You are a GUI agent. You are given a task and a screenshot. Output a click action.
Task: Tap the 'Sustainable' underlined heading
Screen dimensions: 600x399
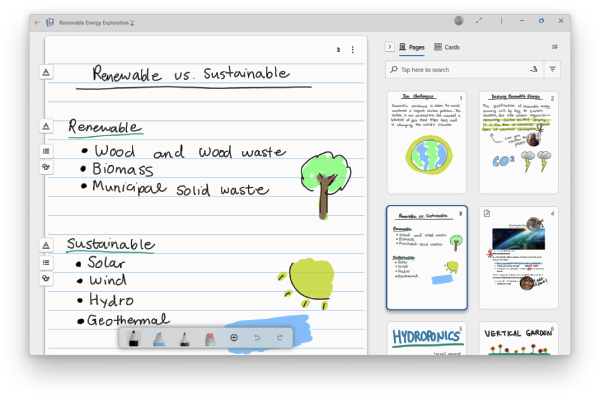click(x=111, y=245)
